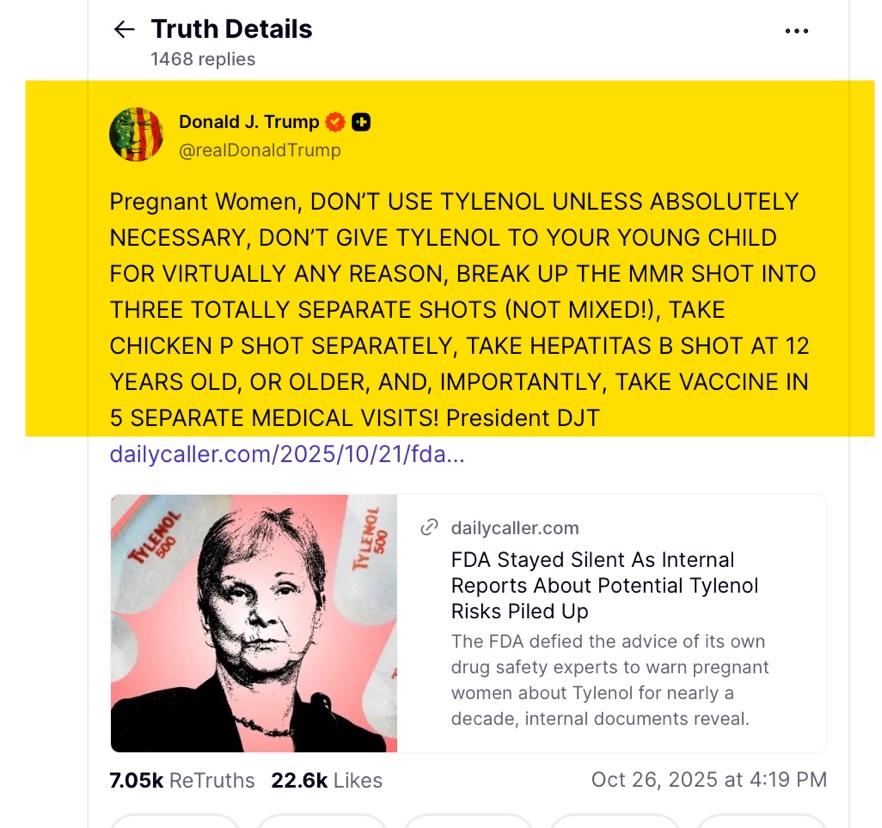Go back using the left arrow
Image resolution: width=882 pixels, height=828 pixels.
[x=124, y=30]
